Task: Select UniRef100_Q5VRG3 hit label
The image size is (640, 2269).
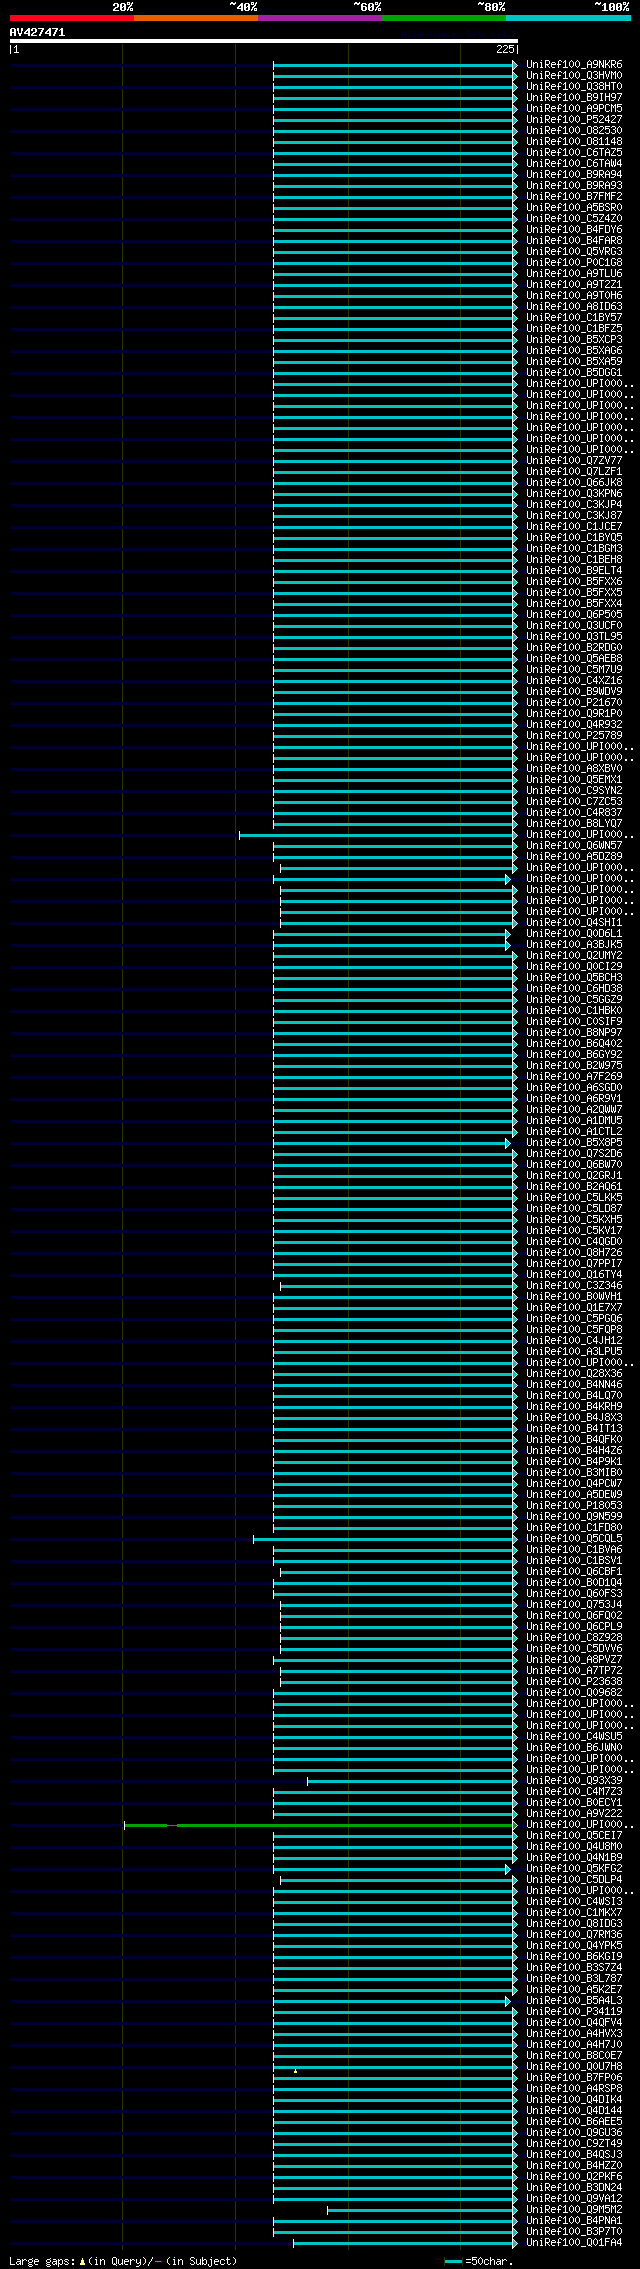Action: click(574, 252)
